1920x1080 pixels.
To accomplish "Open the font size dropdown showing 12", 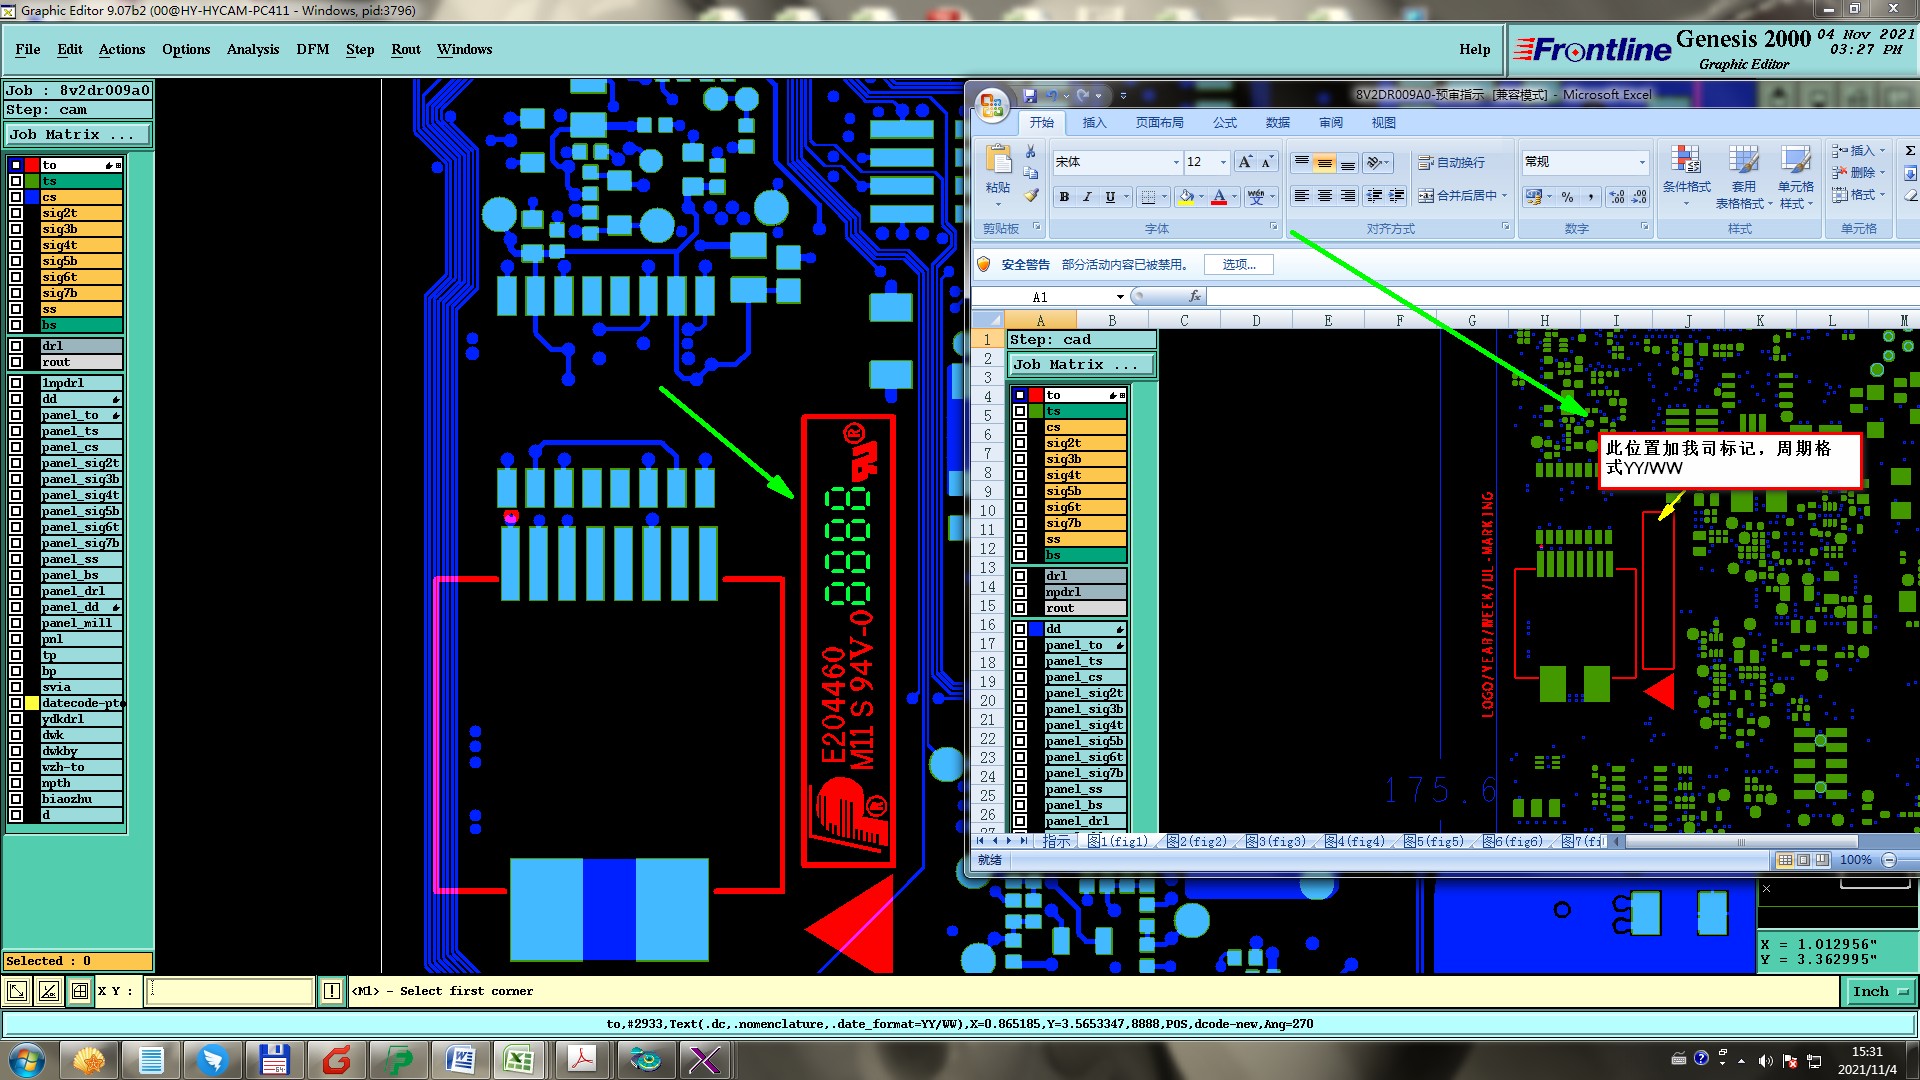I will point(1223,162).
